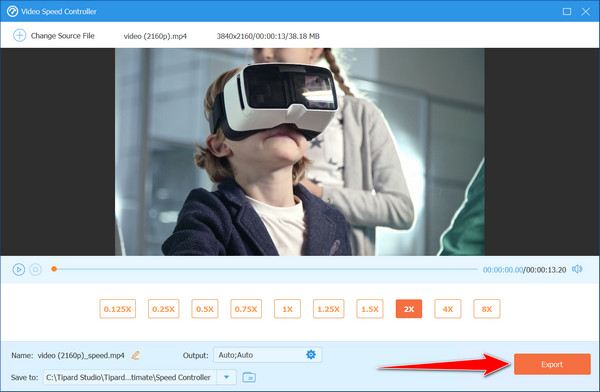This screenshot has height=392, width=600.
Task: Select 1.25X speed
Action: tap(328, 309)
